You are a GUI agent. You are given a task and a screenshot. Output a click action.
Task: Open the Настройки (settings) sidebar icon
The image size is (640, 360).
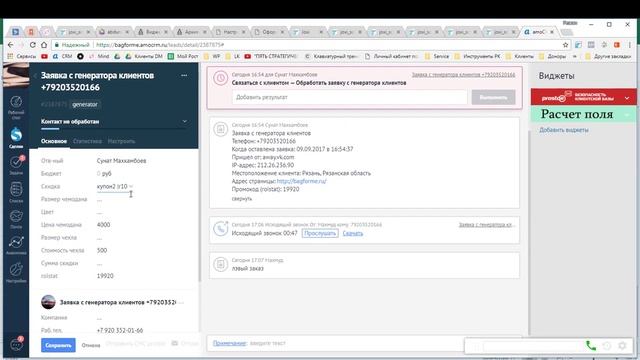point(16,272)
